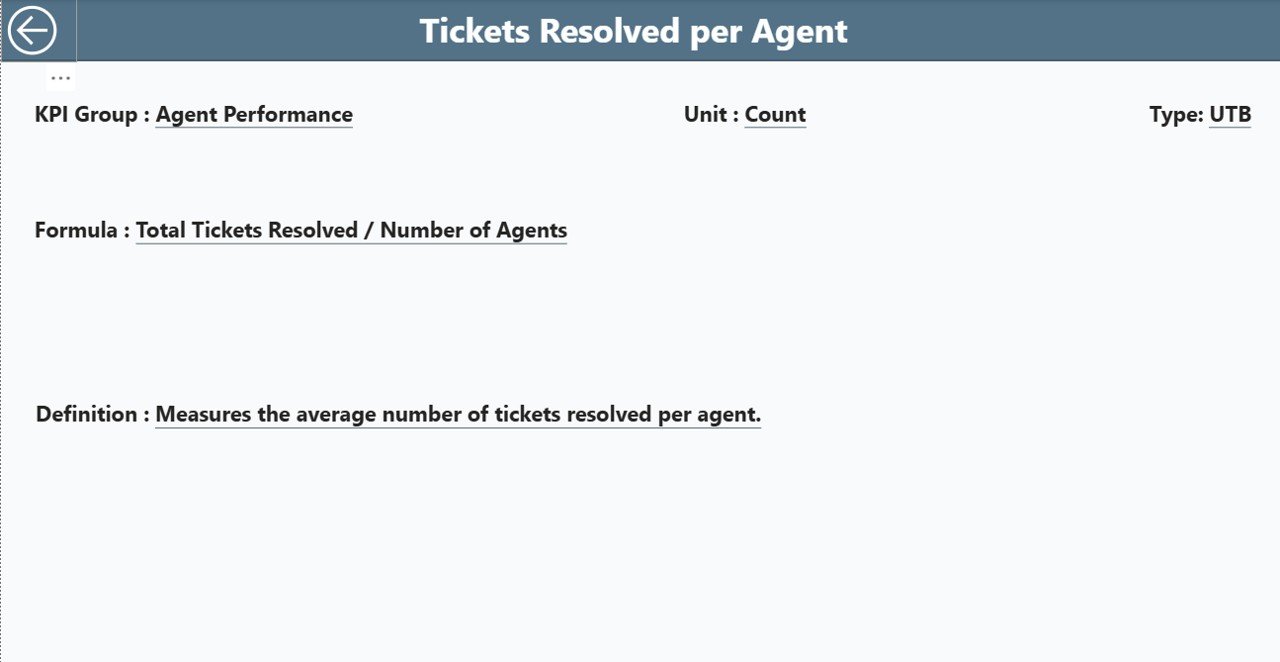Select the UTB type value
Viewport: 1280px width, 662px height.
coord(1230,115)
